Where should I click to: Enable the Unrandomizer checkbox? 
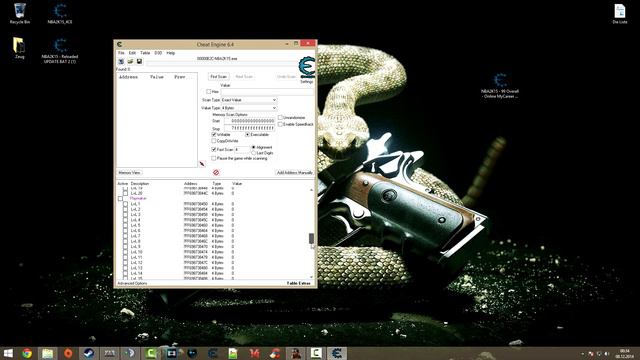tap(280, 118)
